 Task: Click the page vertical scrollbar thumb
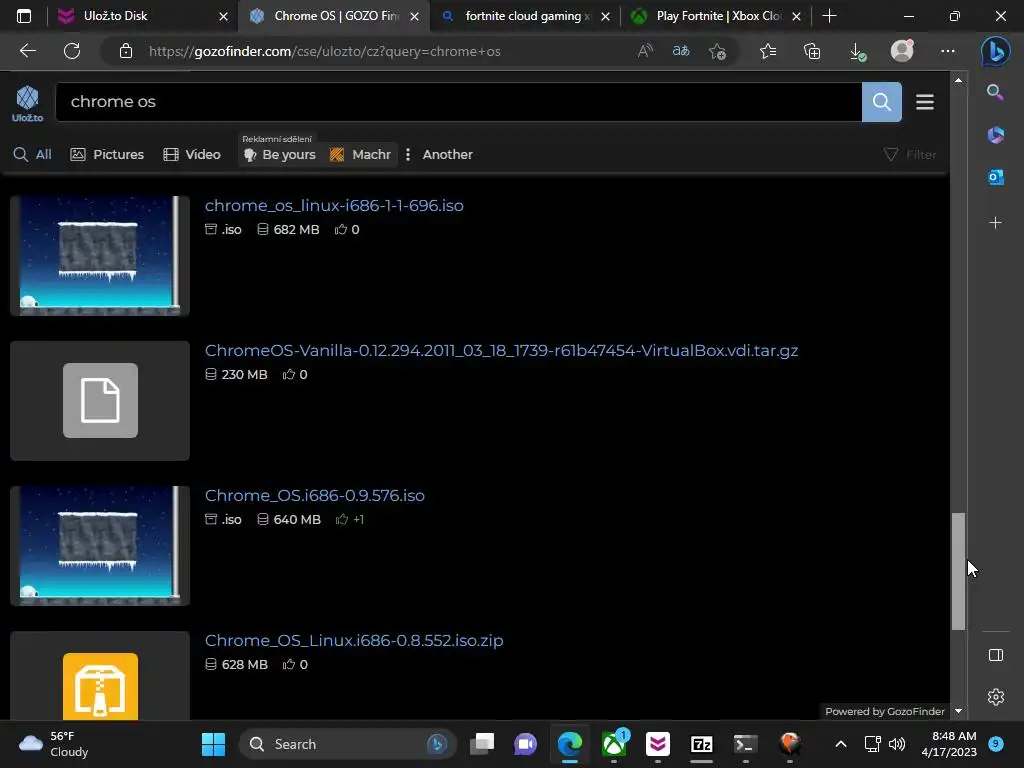[958, 571]
